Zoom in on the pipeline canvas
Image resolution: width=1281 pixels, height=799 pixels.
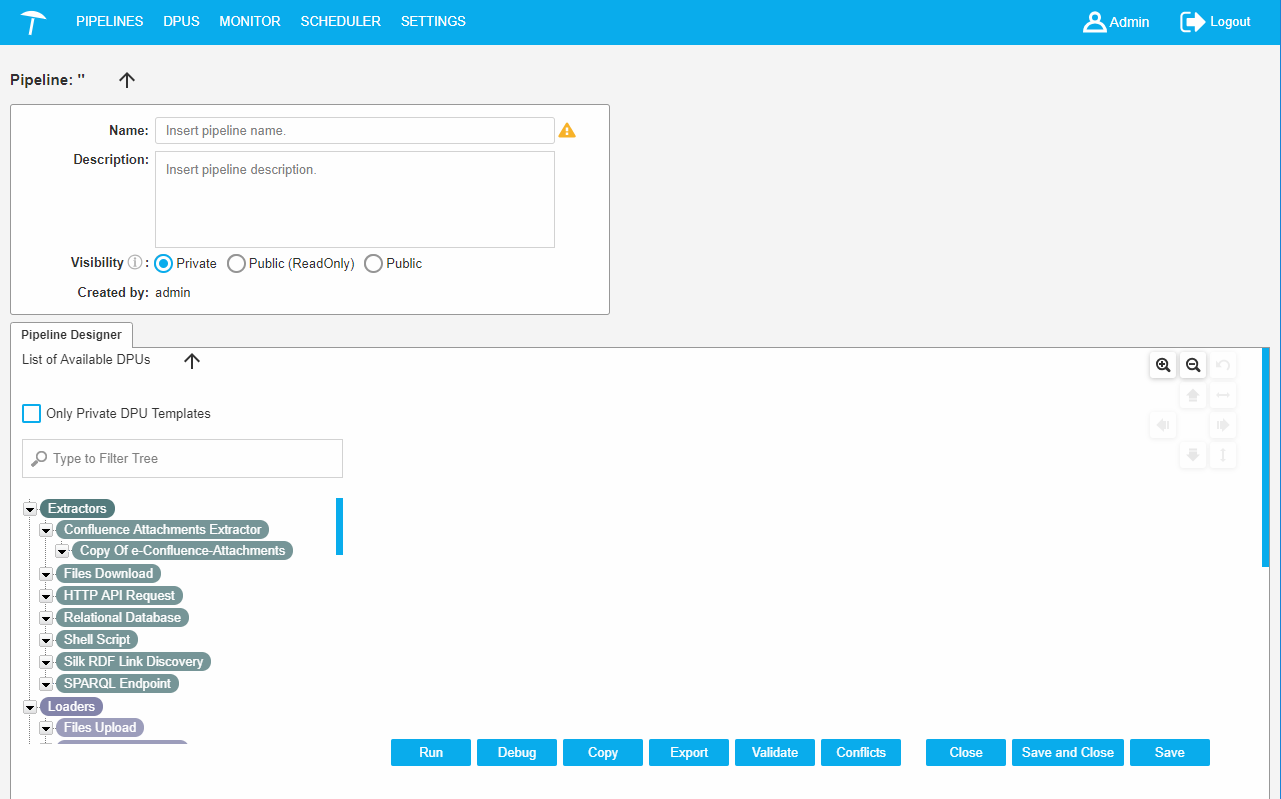[x=1163, y=366]
